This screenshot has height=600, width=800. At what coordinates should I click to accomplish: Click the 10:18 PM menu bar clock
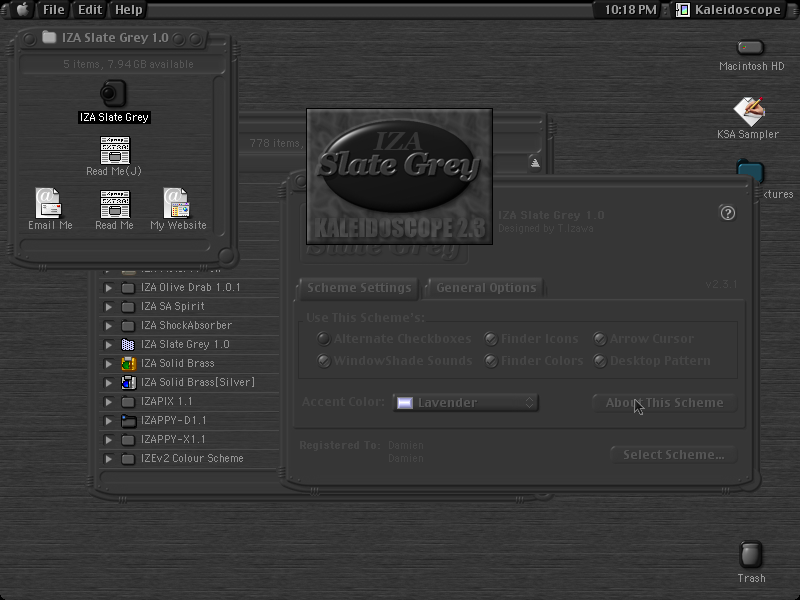[630, 10]
